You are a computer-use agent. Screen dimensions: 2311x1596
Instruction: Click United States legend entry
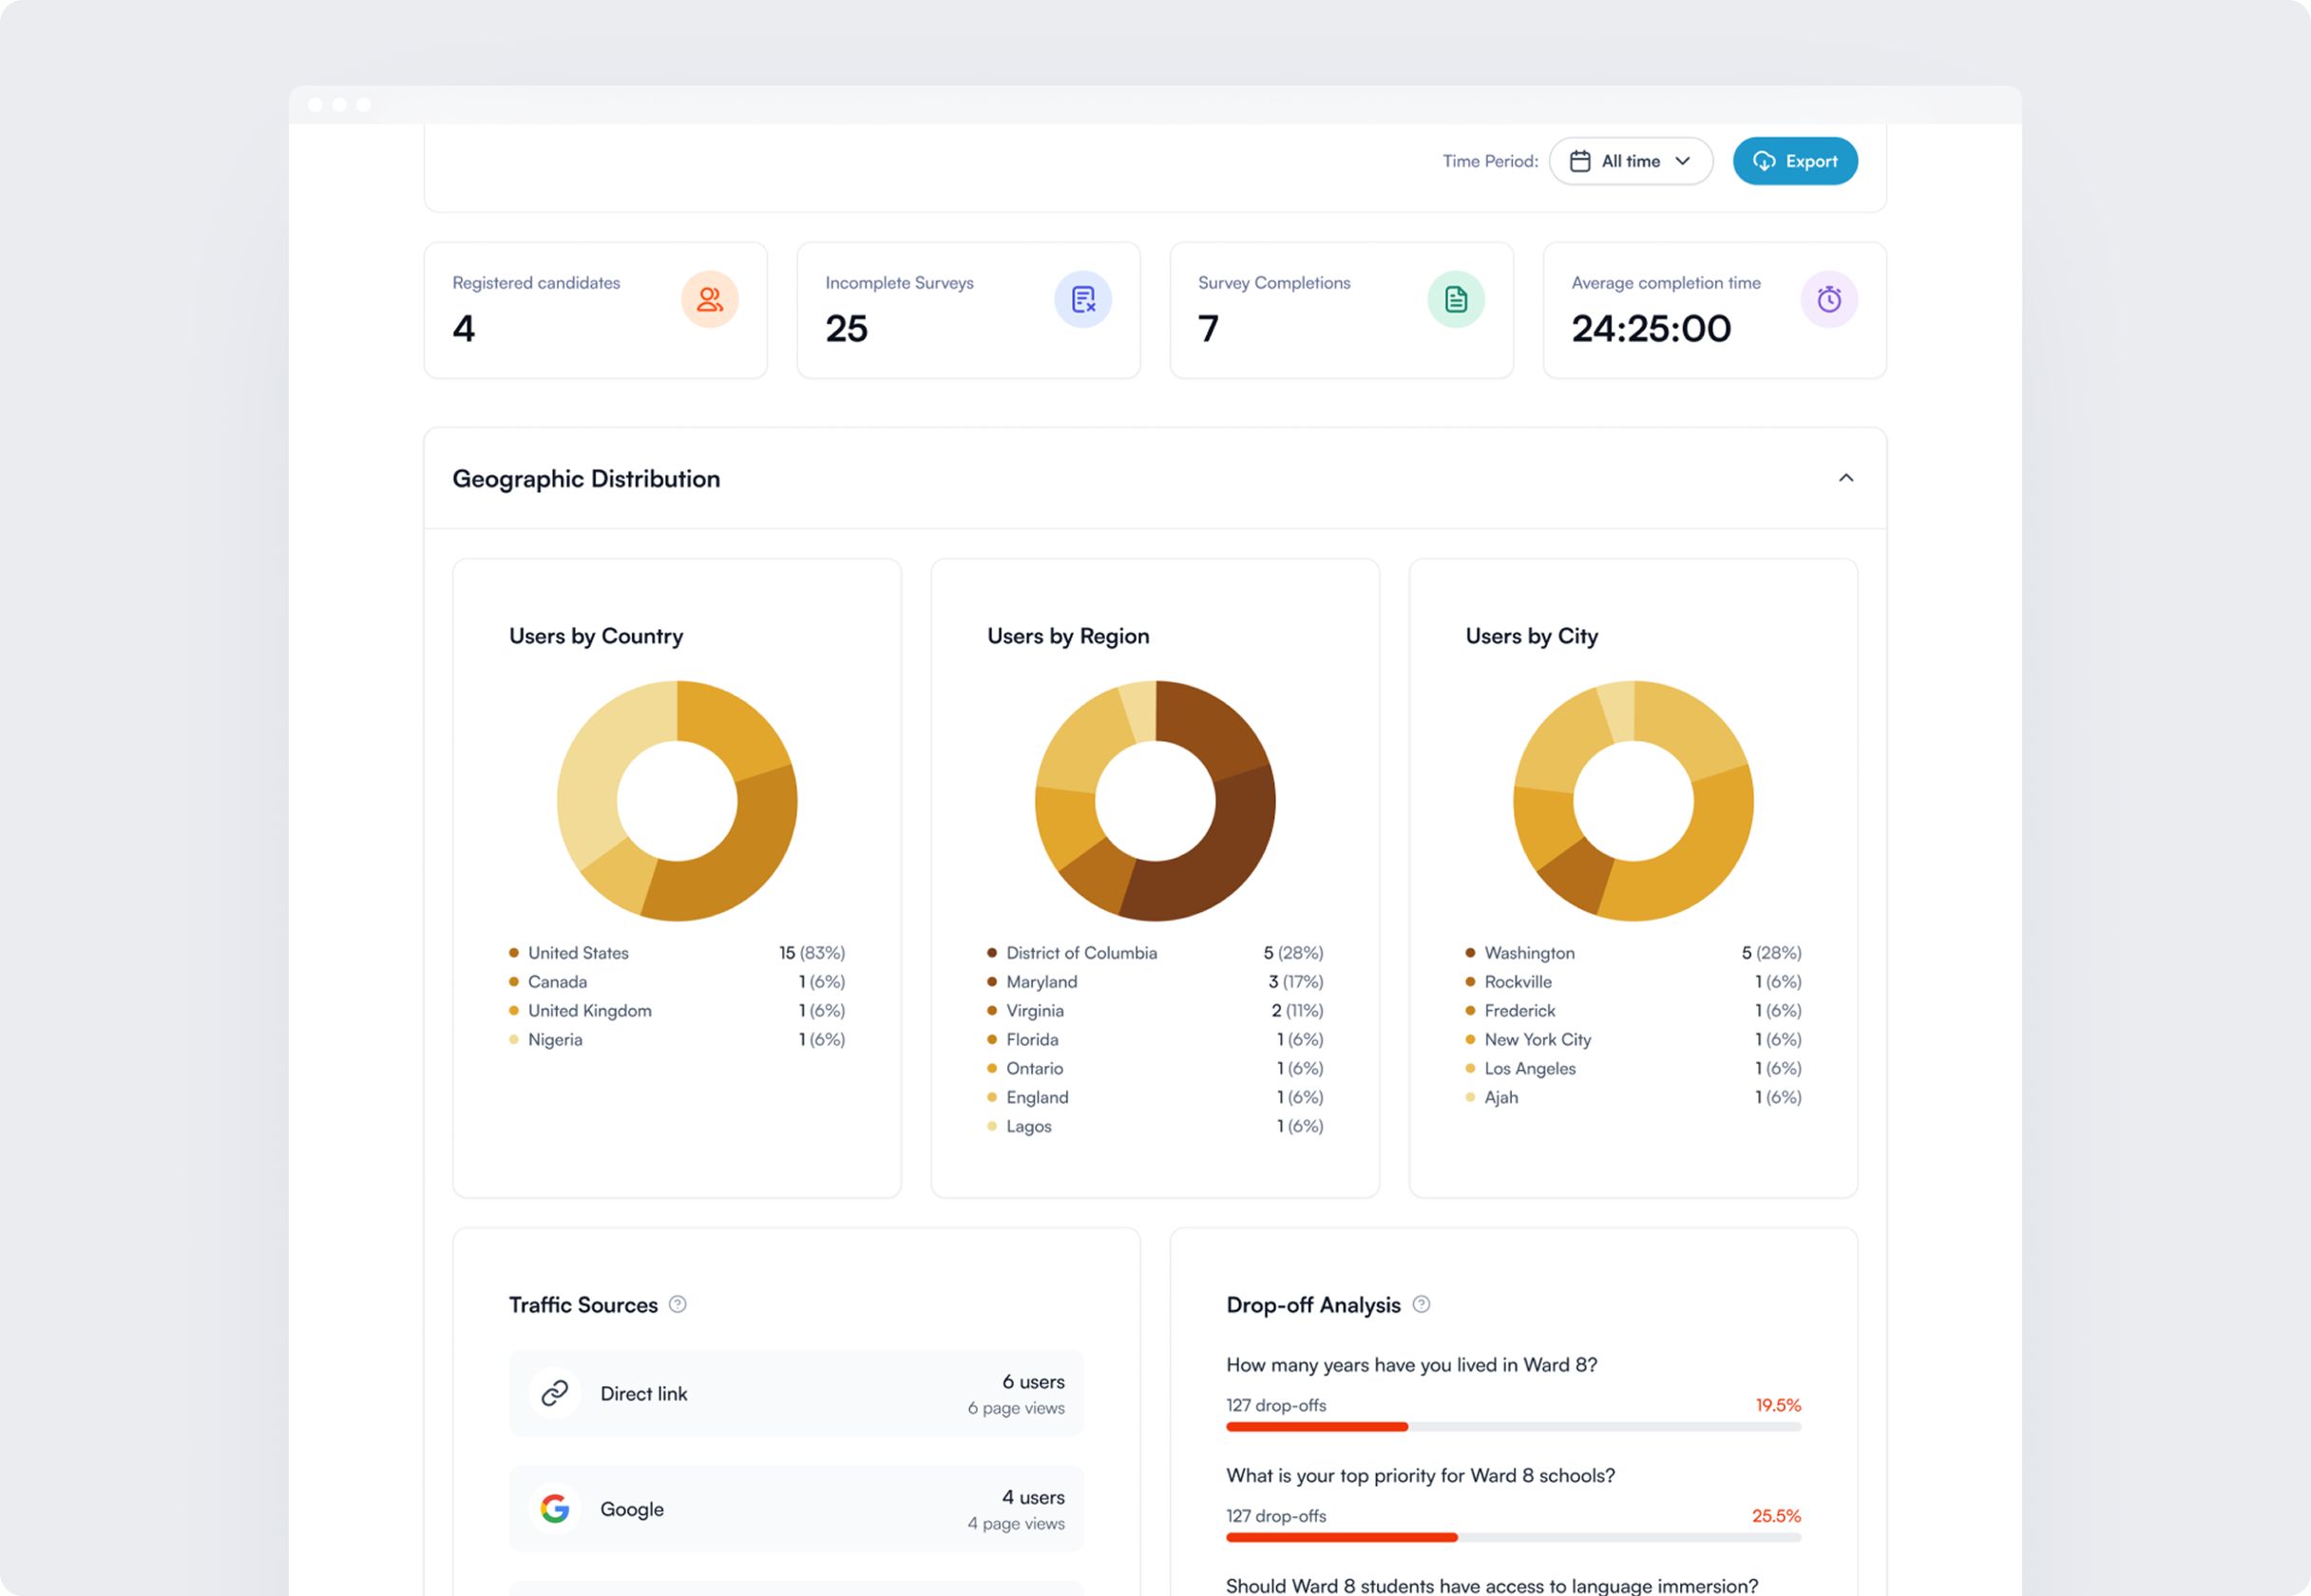(578, 953)
